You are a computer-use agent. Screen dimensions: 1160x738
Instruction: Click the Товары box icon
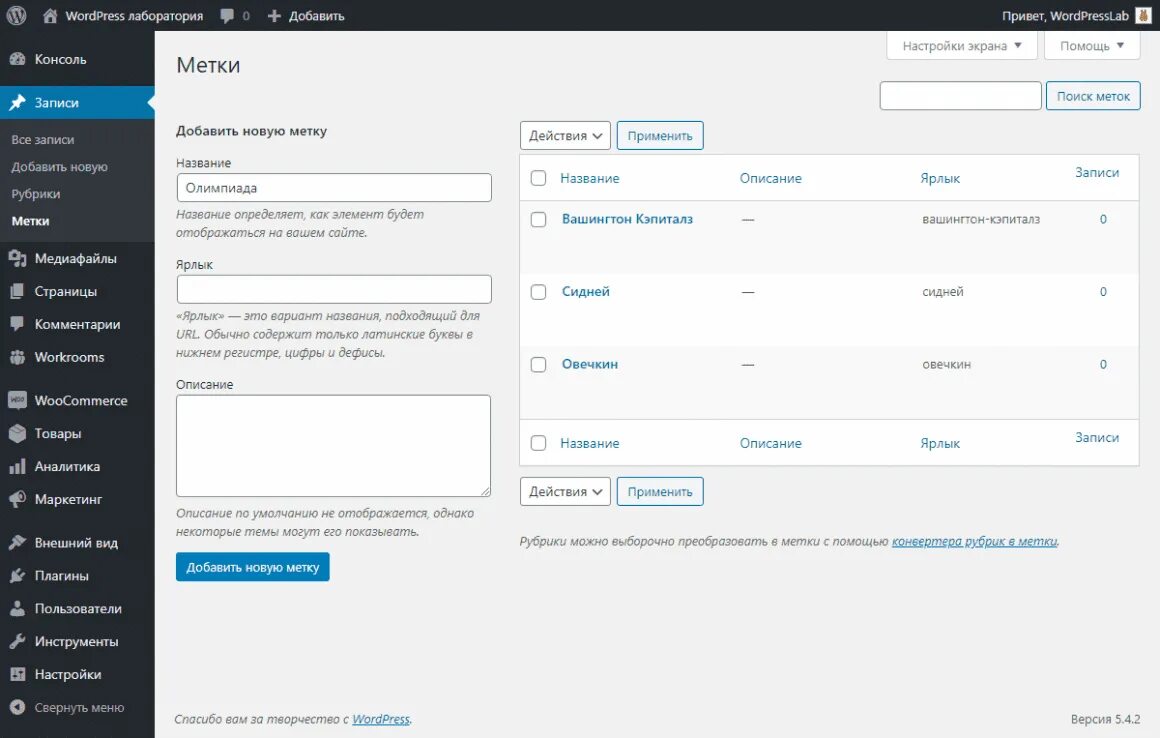17,433
